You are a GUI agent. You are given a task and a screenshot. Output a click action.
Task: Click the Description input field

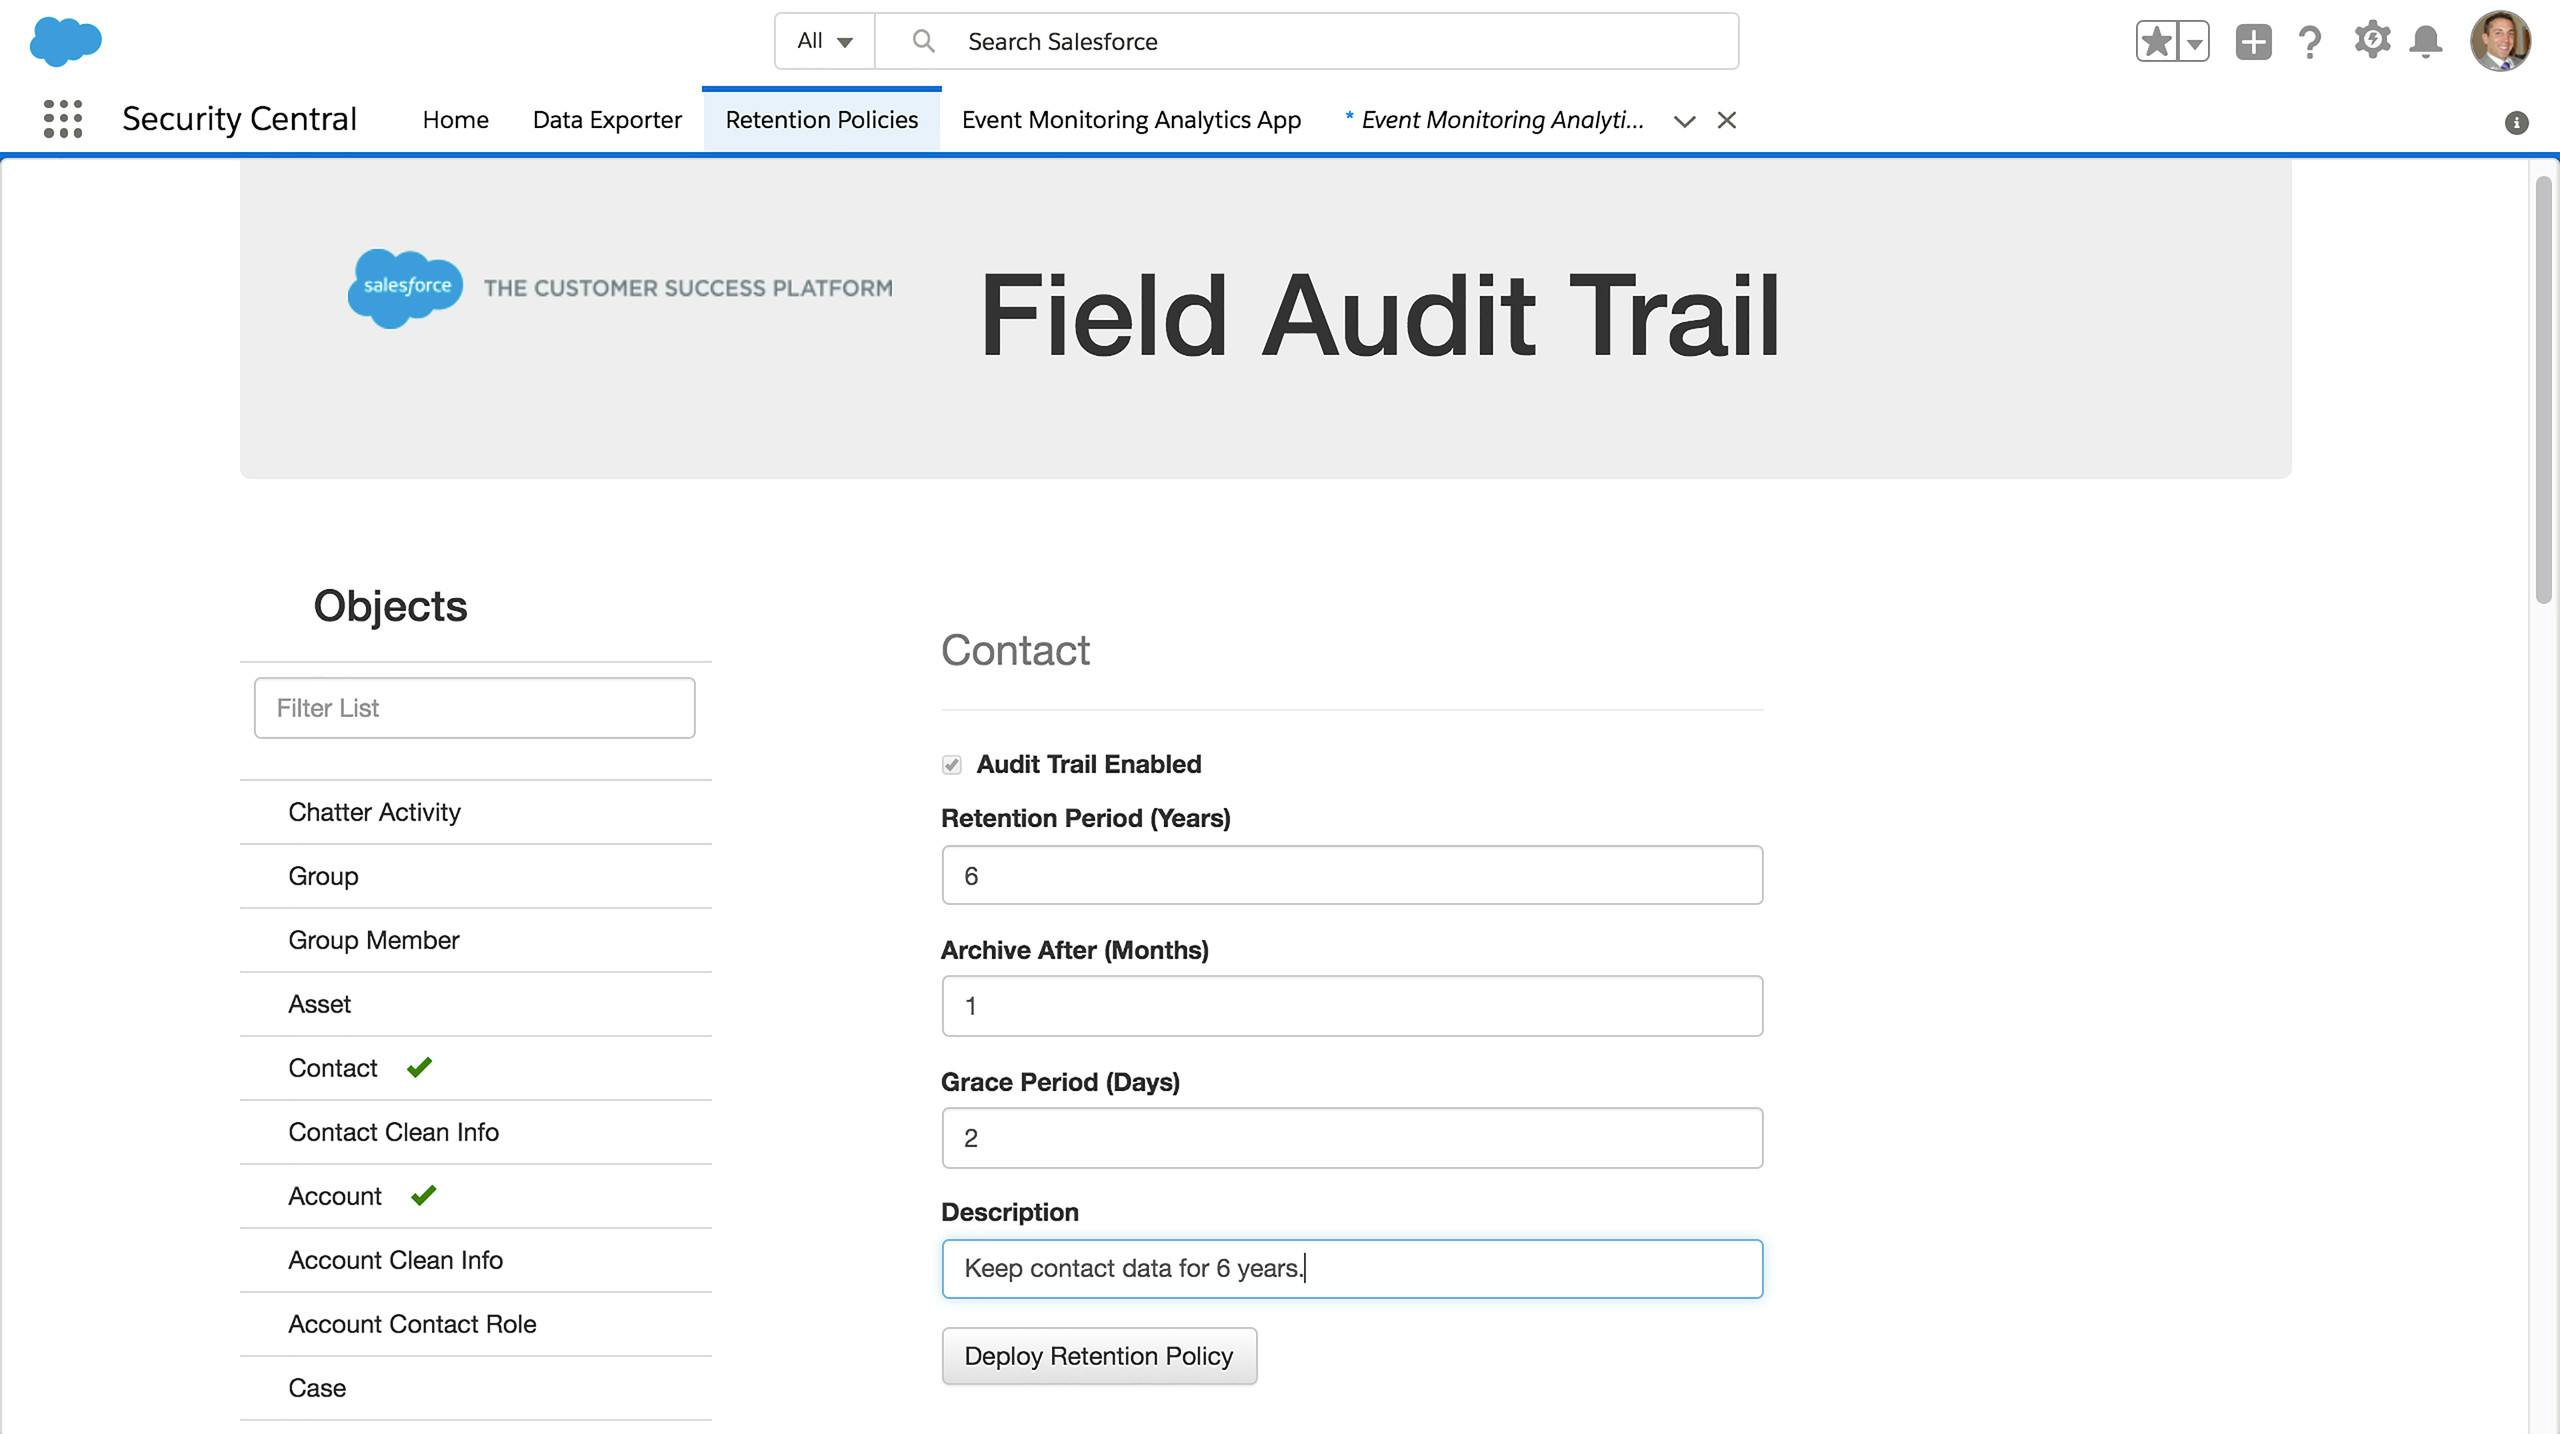point(1352,1269)
